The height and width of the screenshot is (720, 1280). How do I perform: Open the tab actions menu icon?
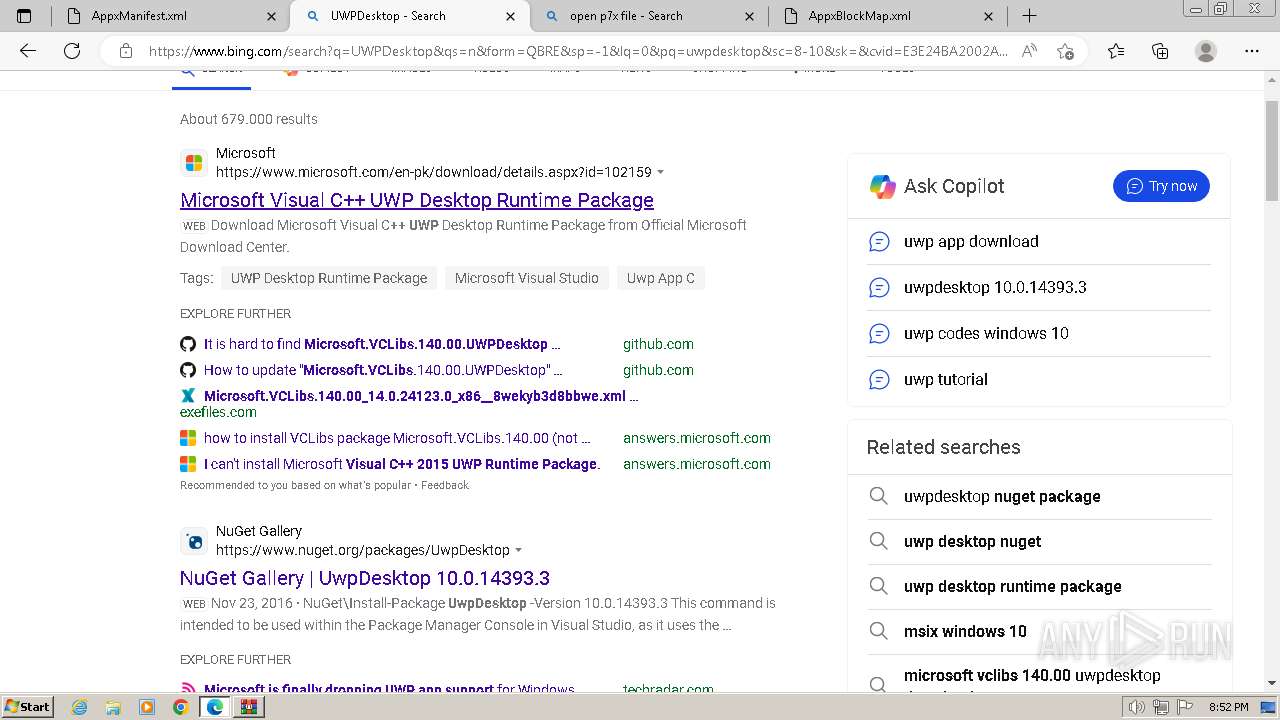pyautogui.click(x=24, y=16)
